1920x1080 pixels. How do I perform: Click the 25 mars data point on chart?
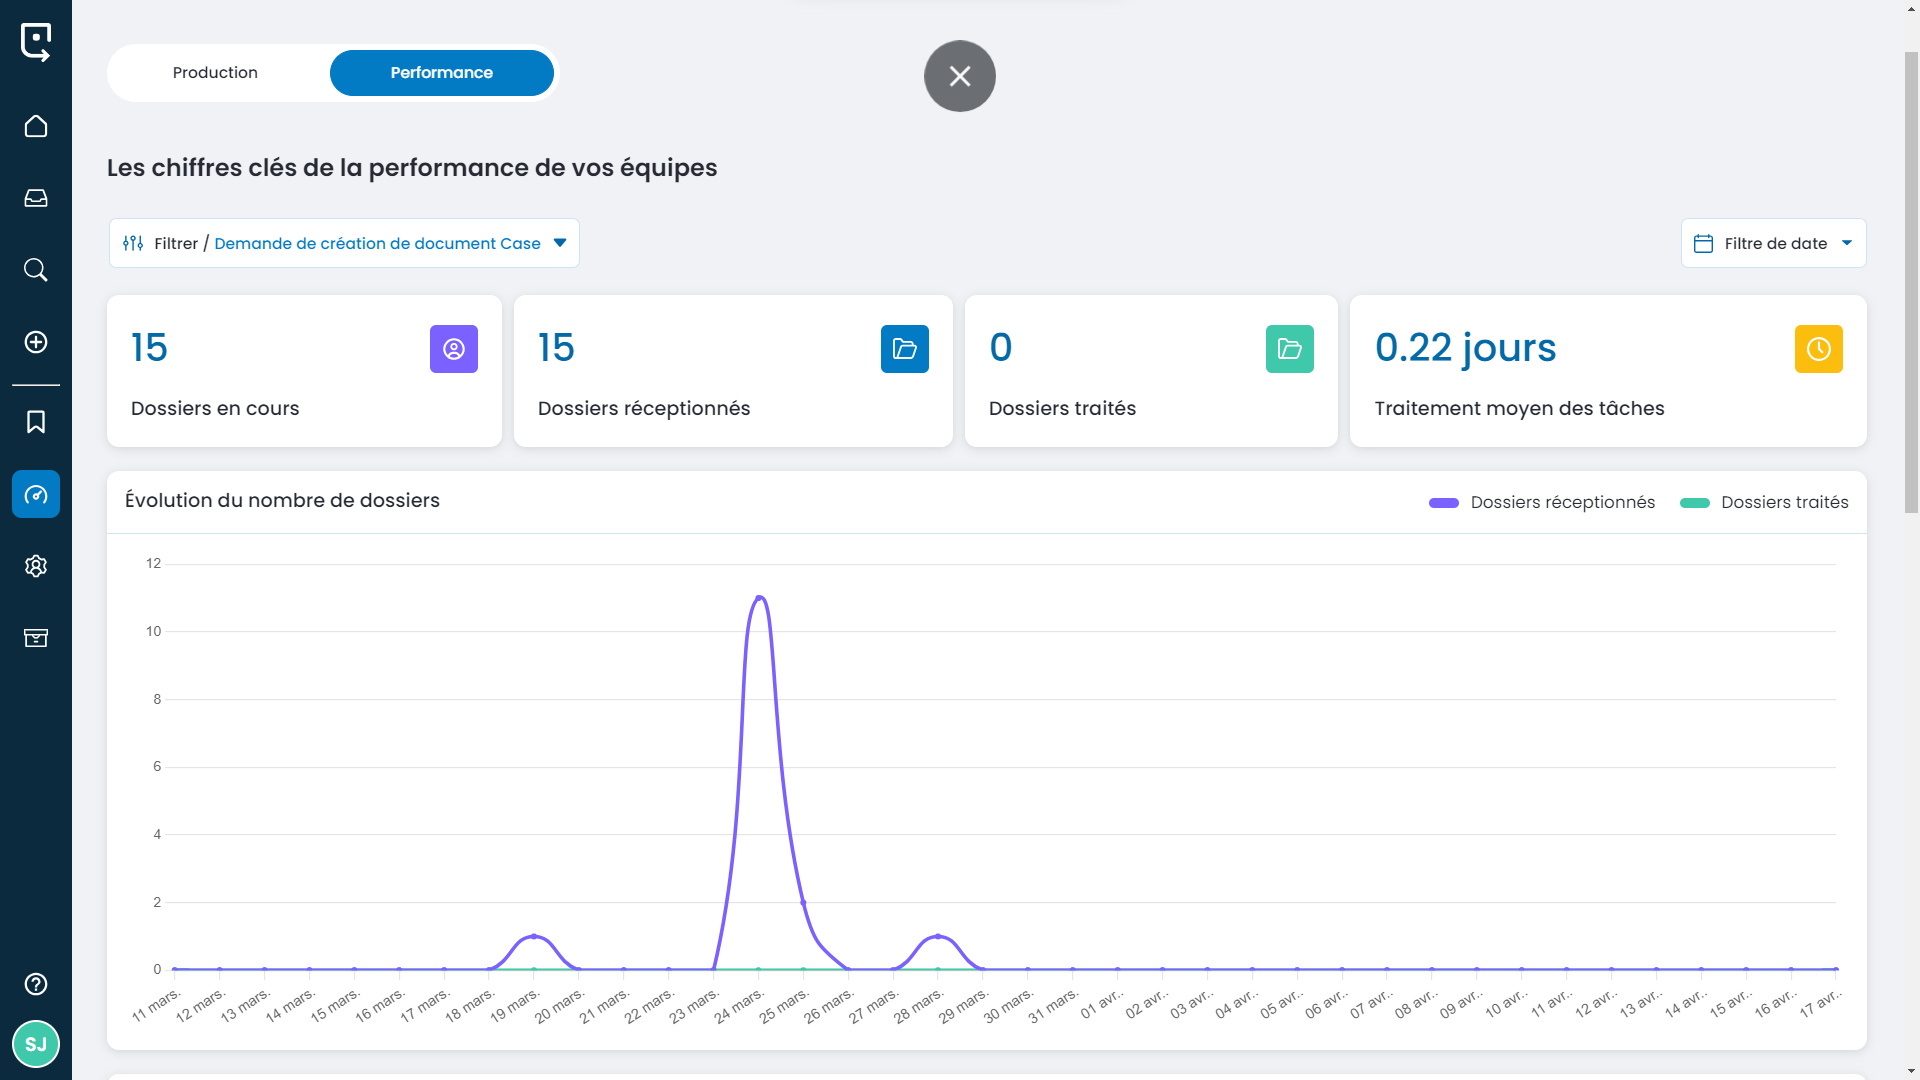(803, 902)
